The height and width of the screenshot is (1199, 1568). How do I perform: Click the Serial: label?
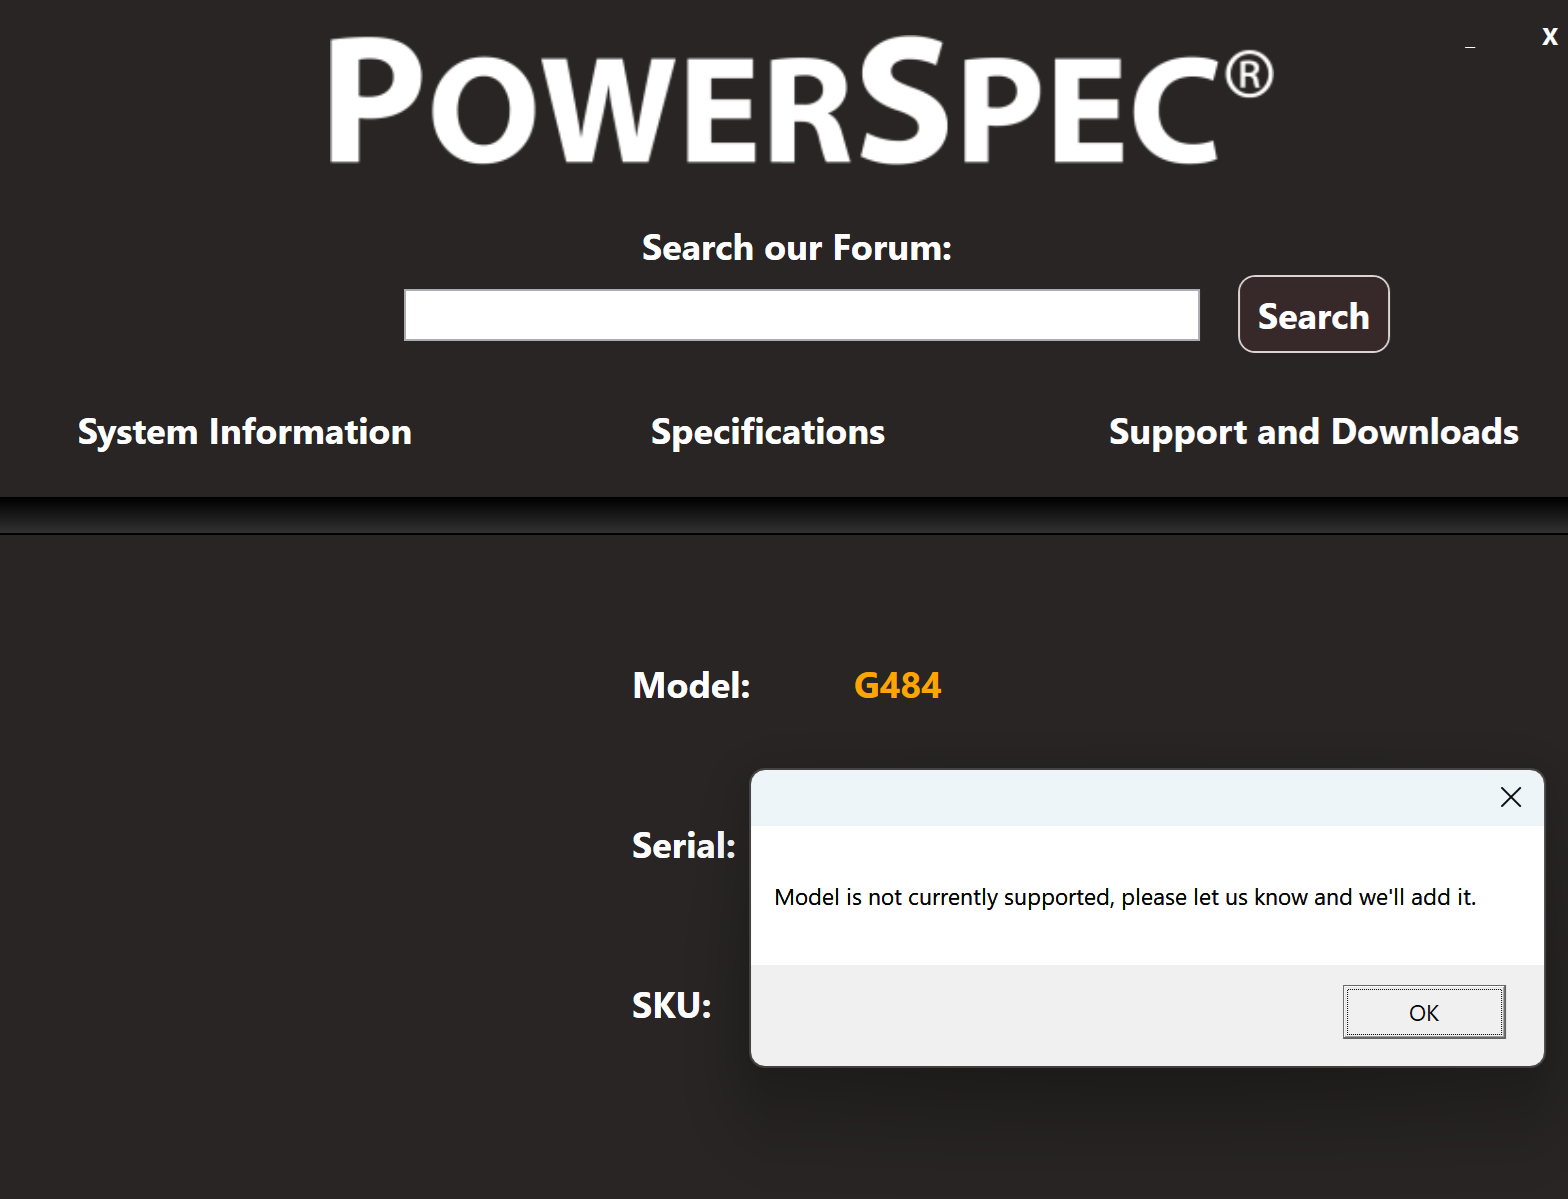tap(684, 846)
